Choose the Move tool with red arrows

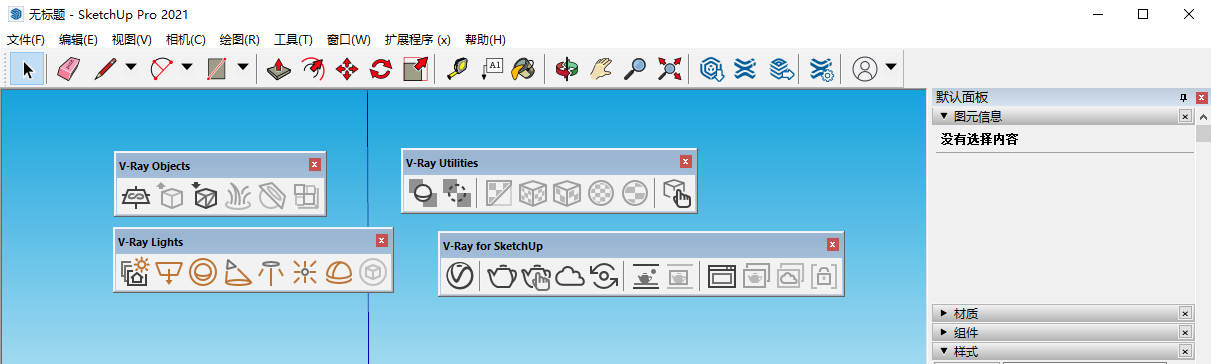pos(347,69)
